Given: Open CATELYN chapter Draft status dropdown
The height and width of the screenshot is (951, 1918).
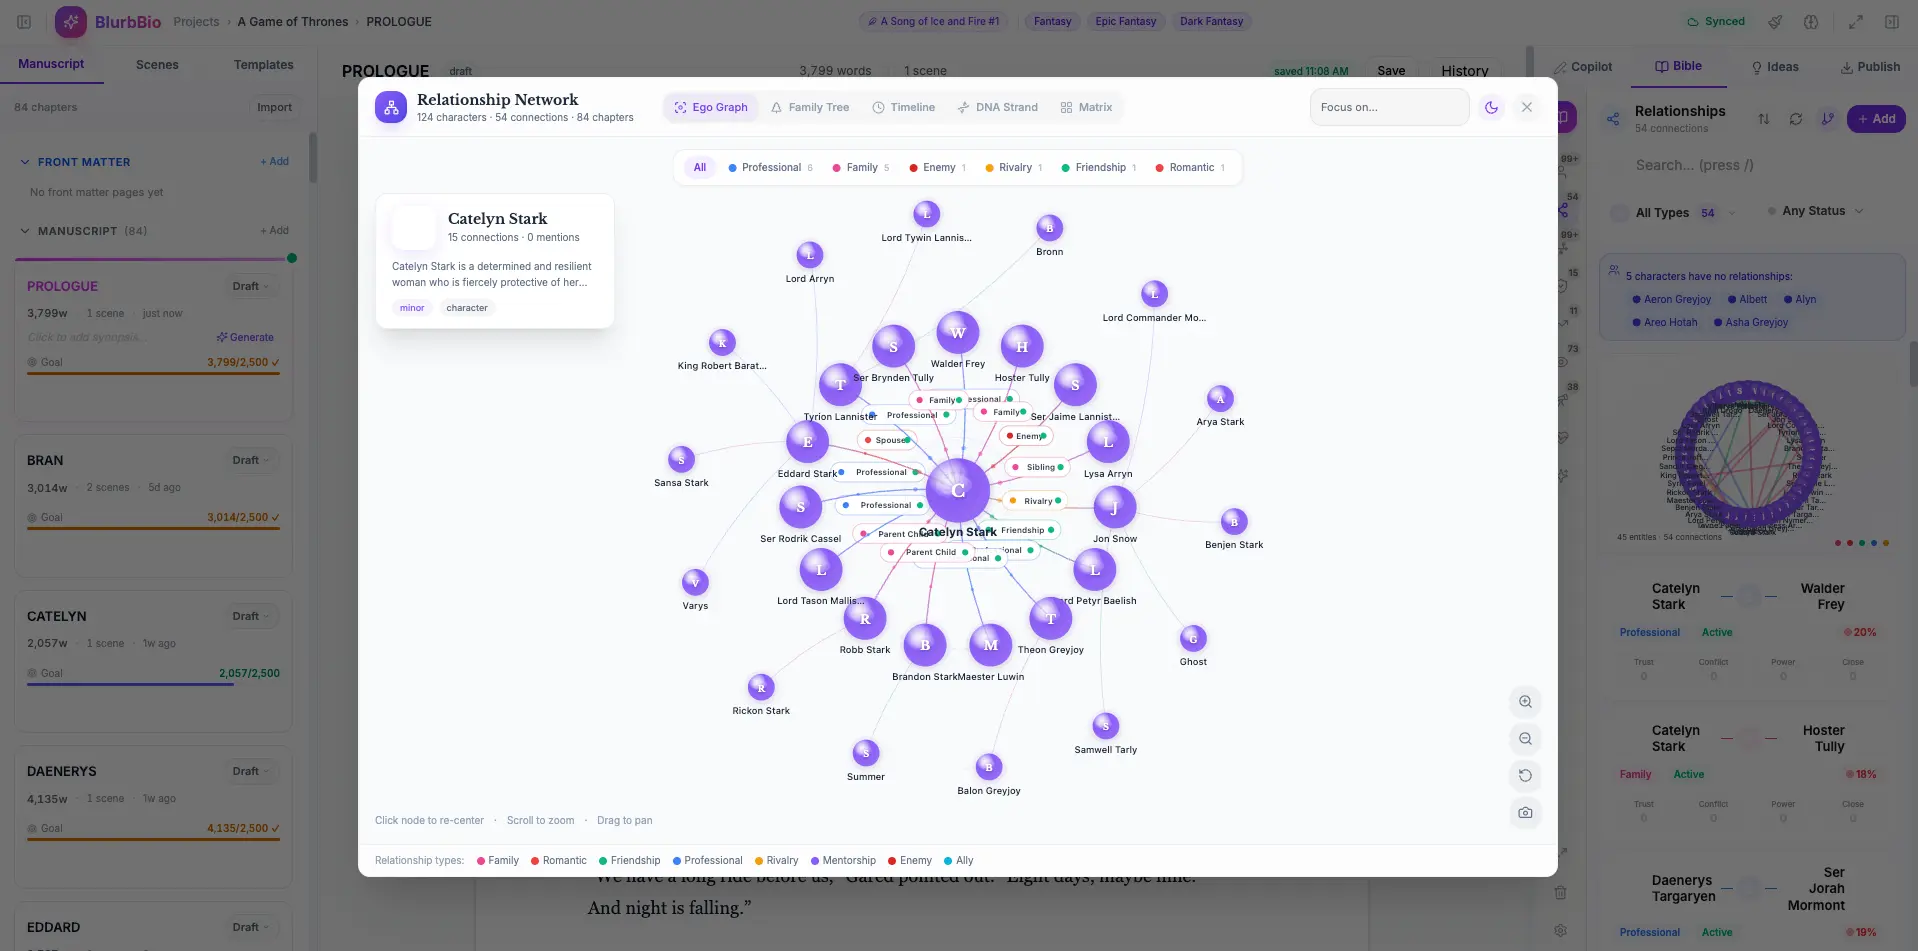Looking at the screenshot, I should point(251,616).
